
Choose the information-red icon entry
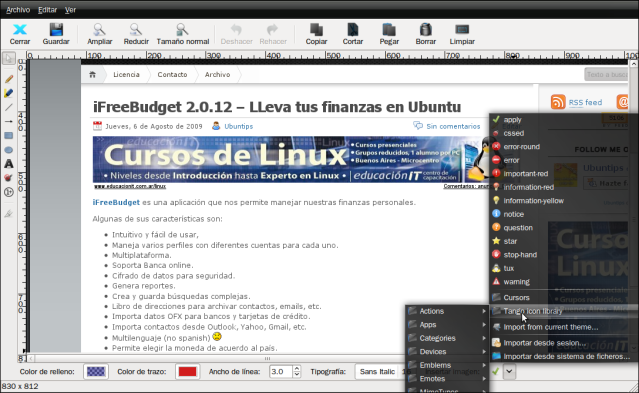564,187
